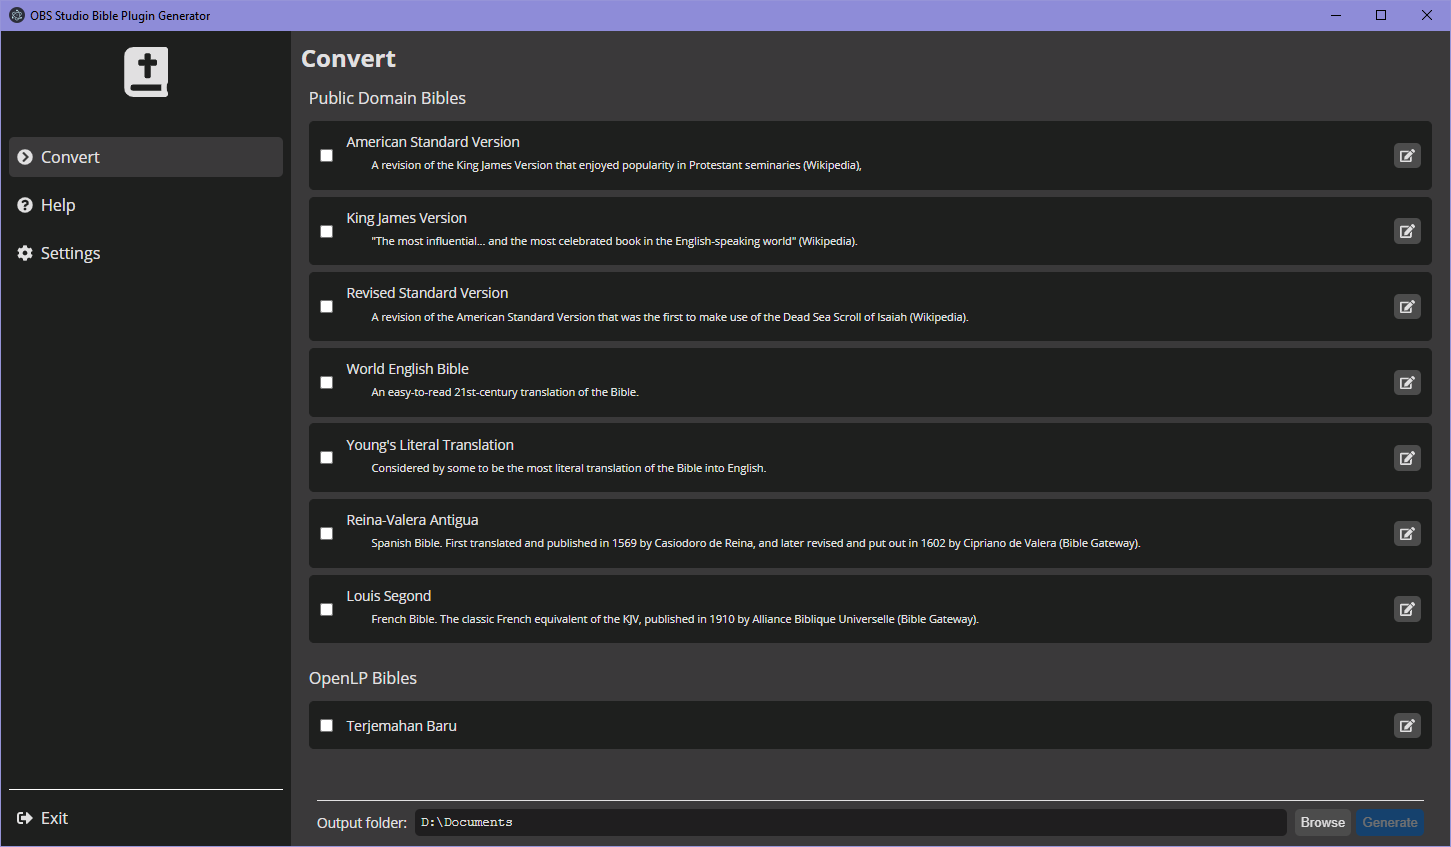
Task: Open the edit icon for American Standard Version
Action: [1407, 155]
